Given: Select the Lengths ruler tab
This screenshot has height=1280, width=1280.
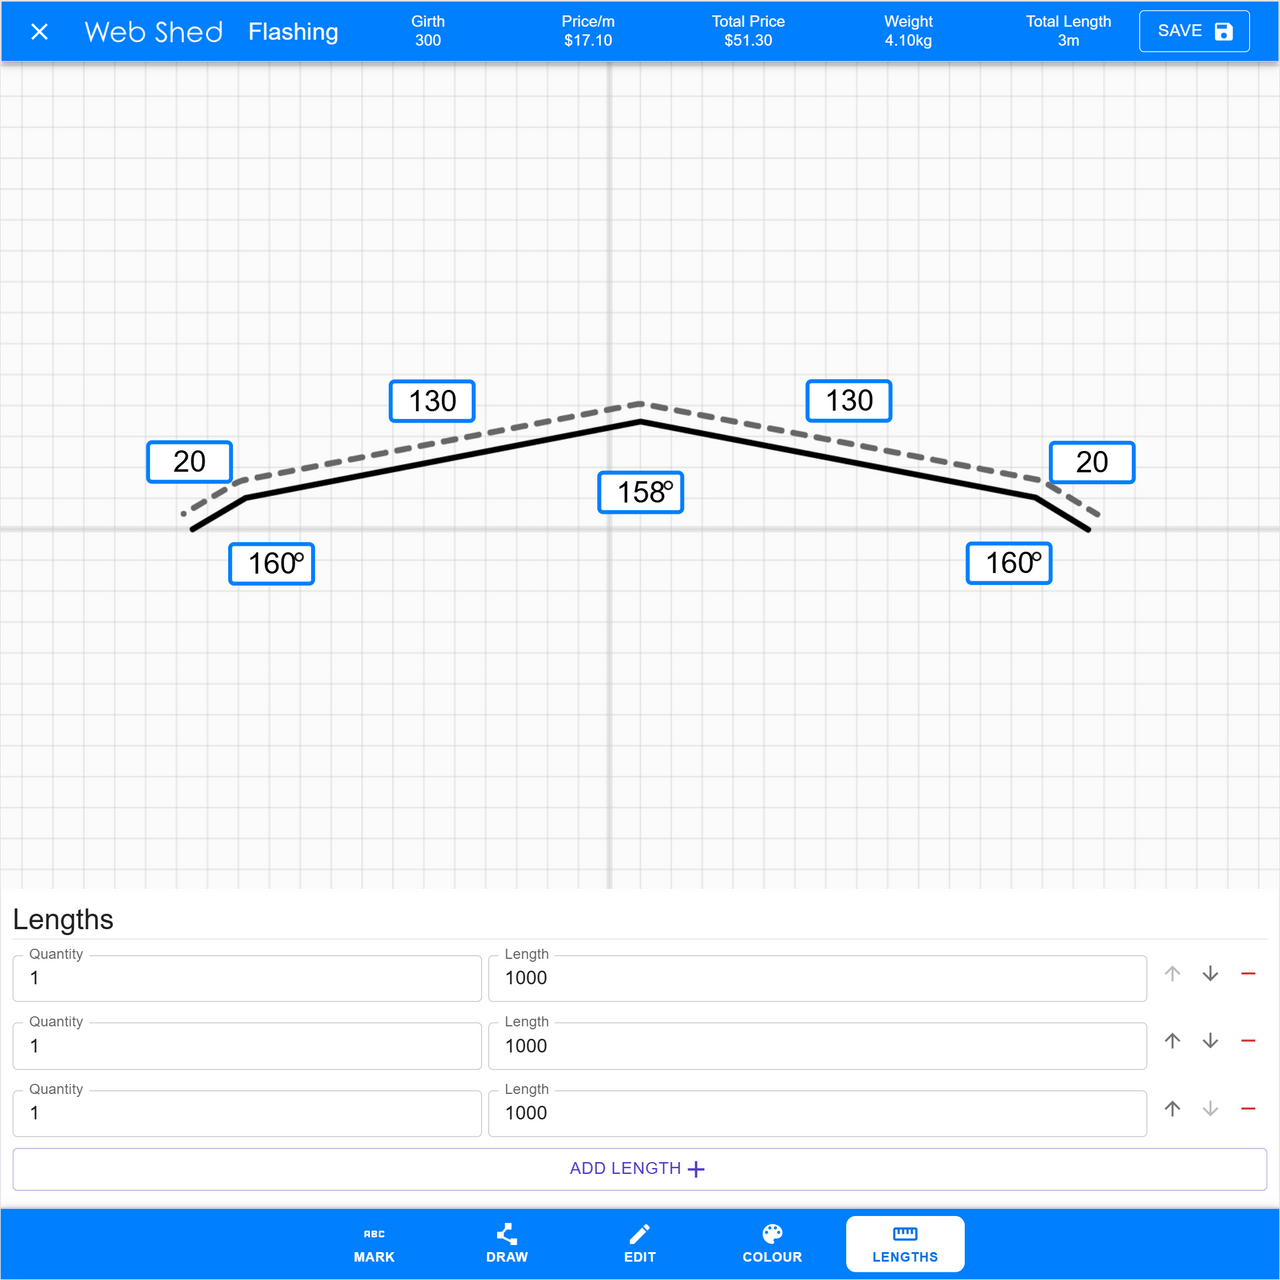Looking at the screenshot, I should click(x=905, y=1244).
